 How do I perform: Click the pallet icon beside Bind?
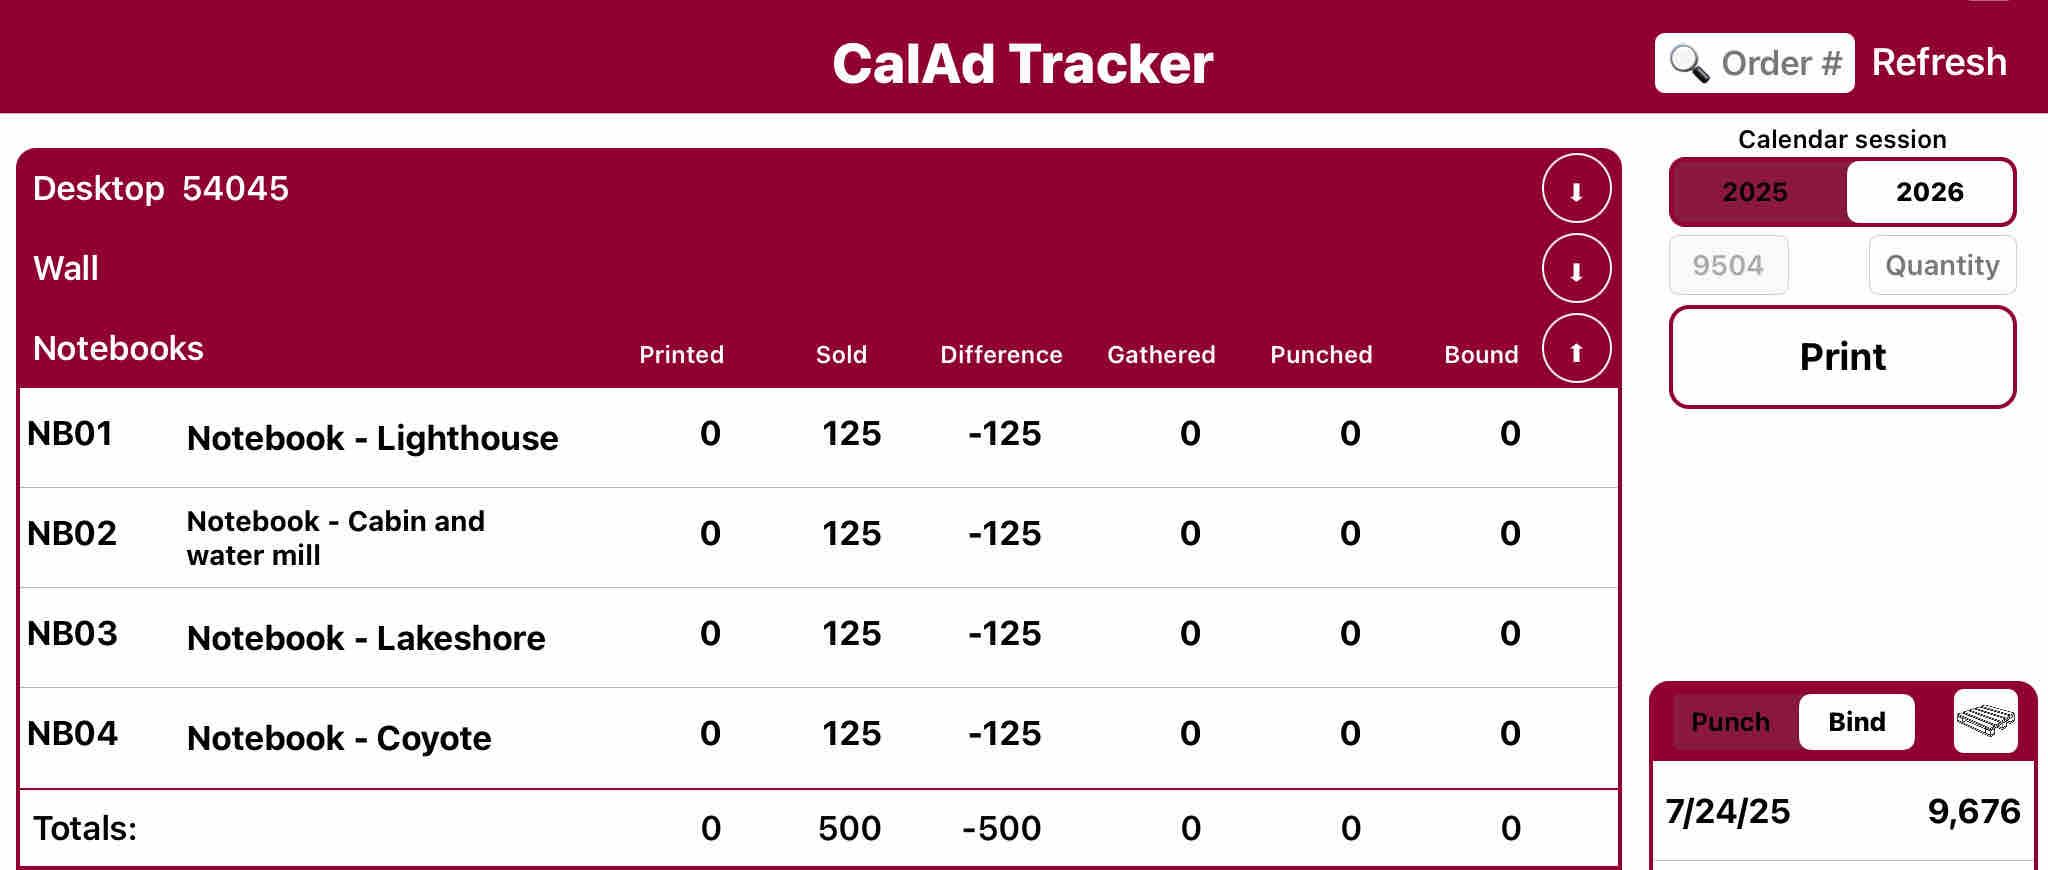coord(1985,721)
